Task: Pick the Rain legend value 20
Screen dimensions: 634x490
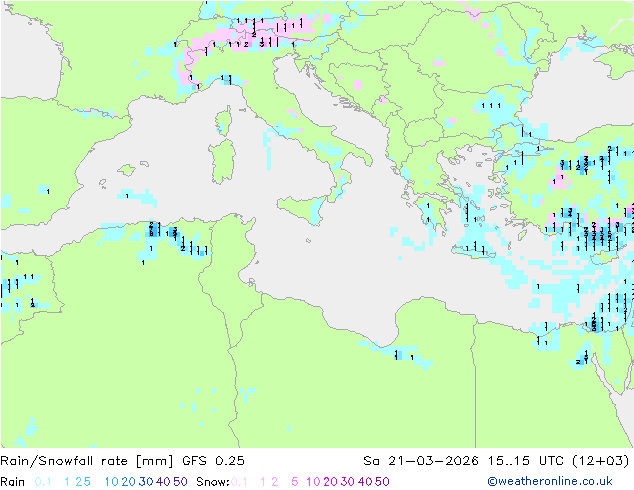Action: click(x=129, y=482)
